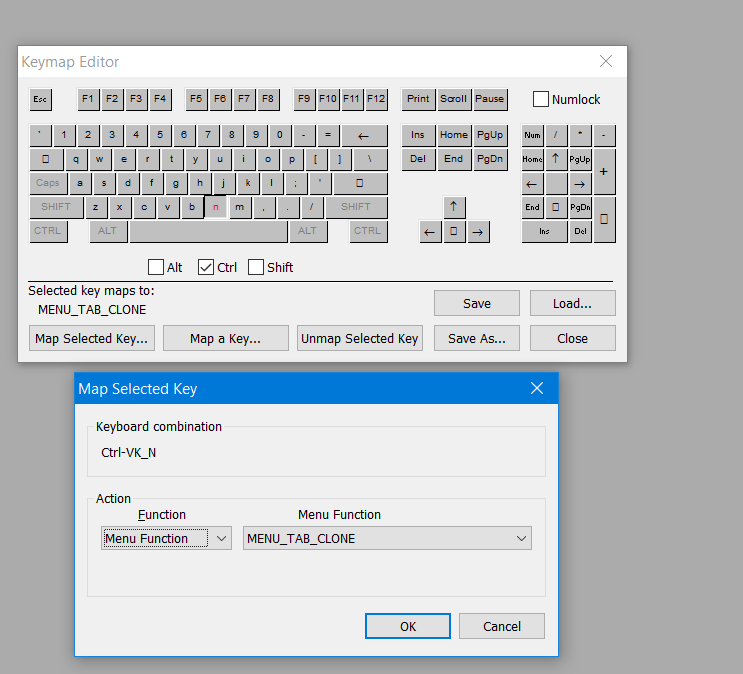This screenshot has height=674, width=743.
Task: Open the Function dropdown showing Menu Function
Action: 167,539
